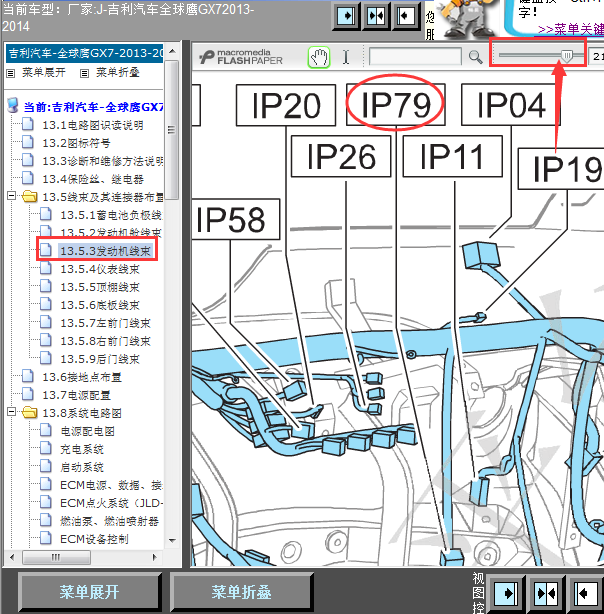Click the tree vertical scrollbar thumb
Viewport: 604px width, 614px height.
tap(172, 130)
